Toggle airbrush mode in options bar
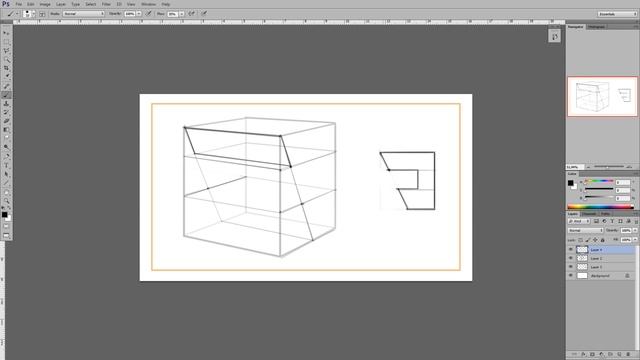The image size is (640, 360). 191,13
